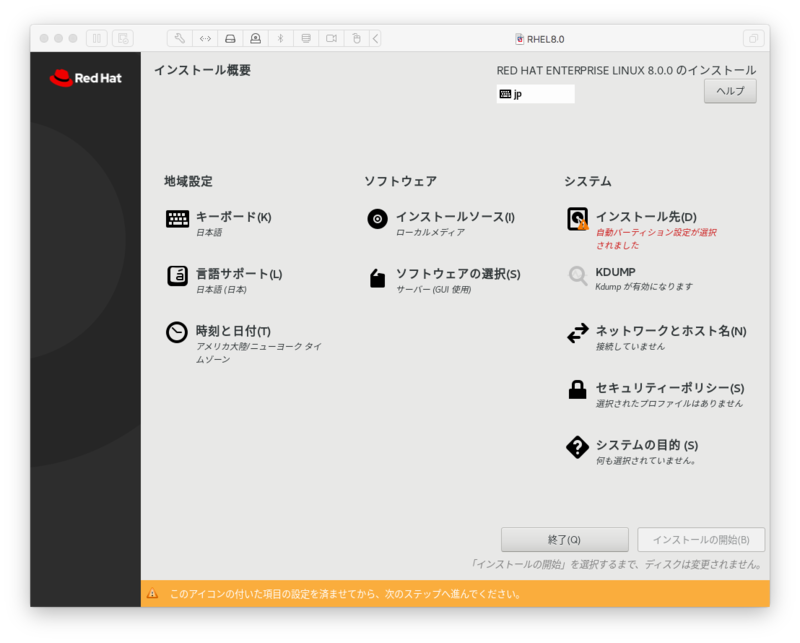Open システムの目的 (S) settings

tap(647, 446)
